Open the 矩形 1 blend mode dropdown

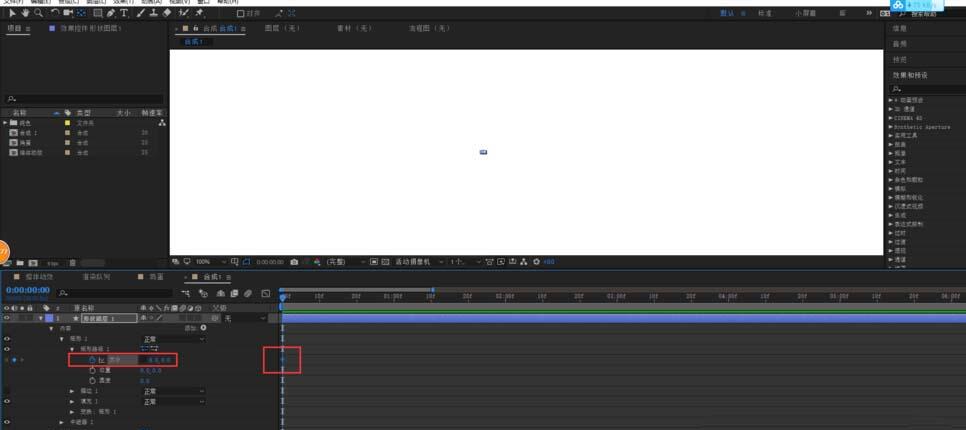point(174,339)
